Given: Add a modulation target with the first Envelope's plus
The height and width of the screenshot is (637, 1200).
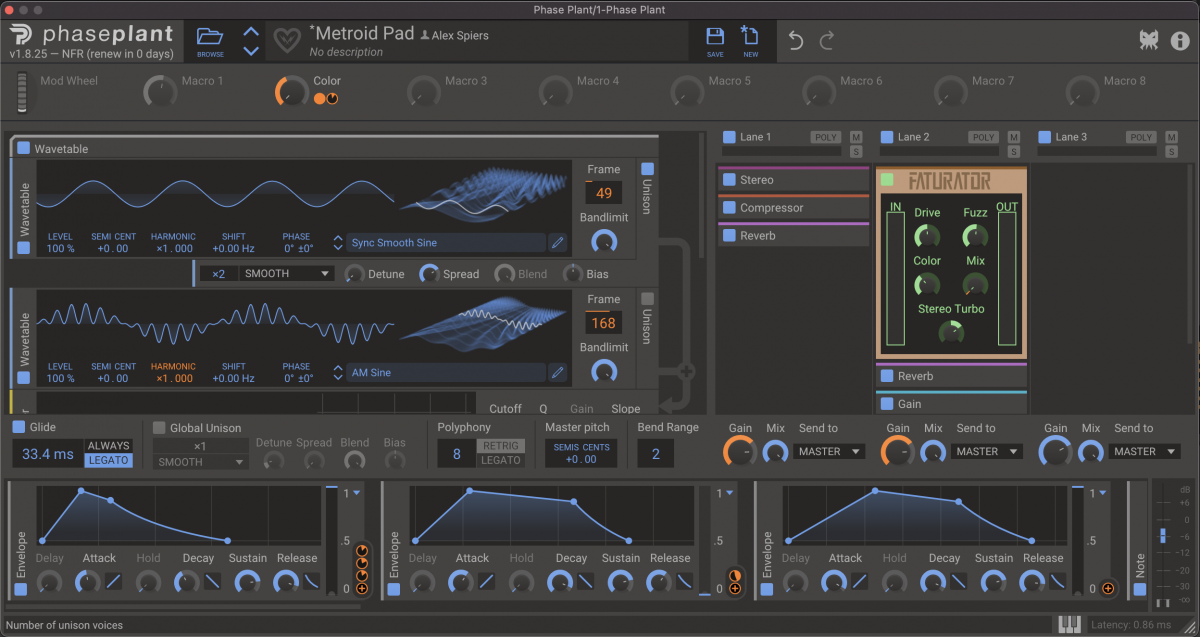Looking at the screenshot, I should 362,589.
